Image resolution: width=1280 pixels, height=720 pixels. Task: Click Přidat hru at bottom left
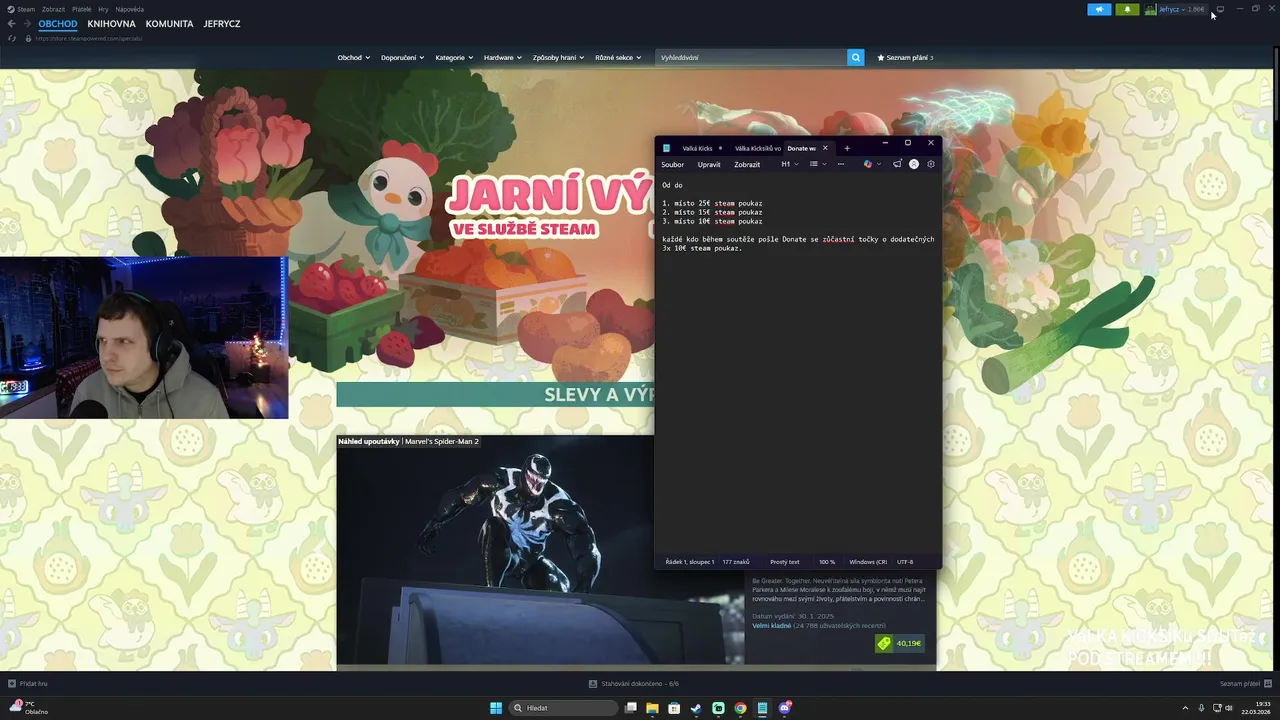(x=28, y=684)
